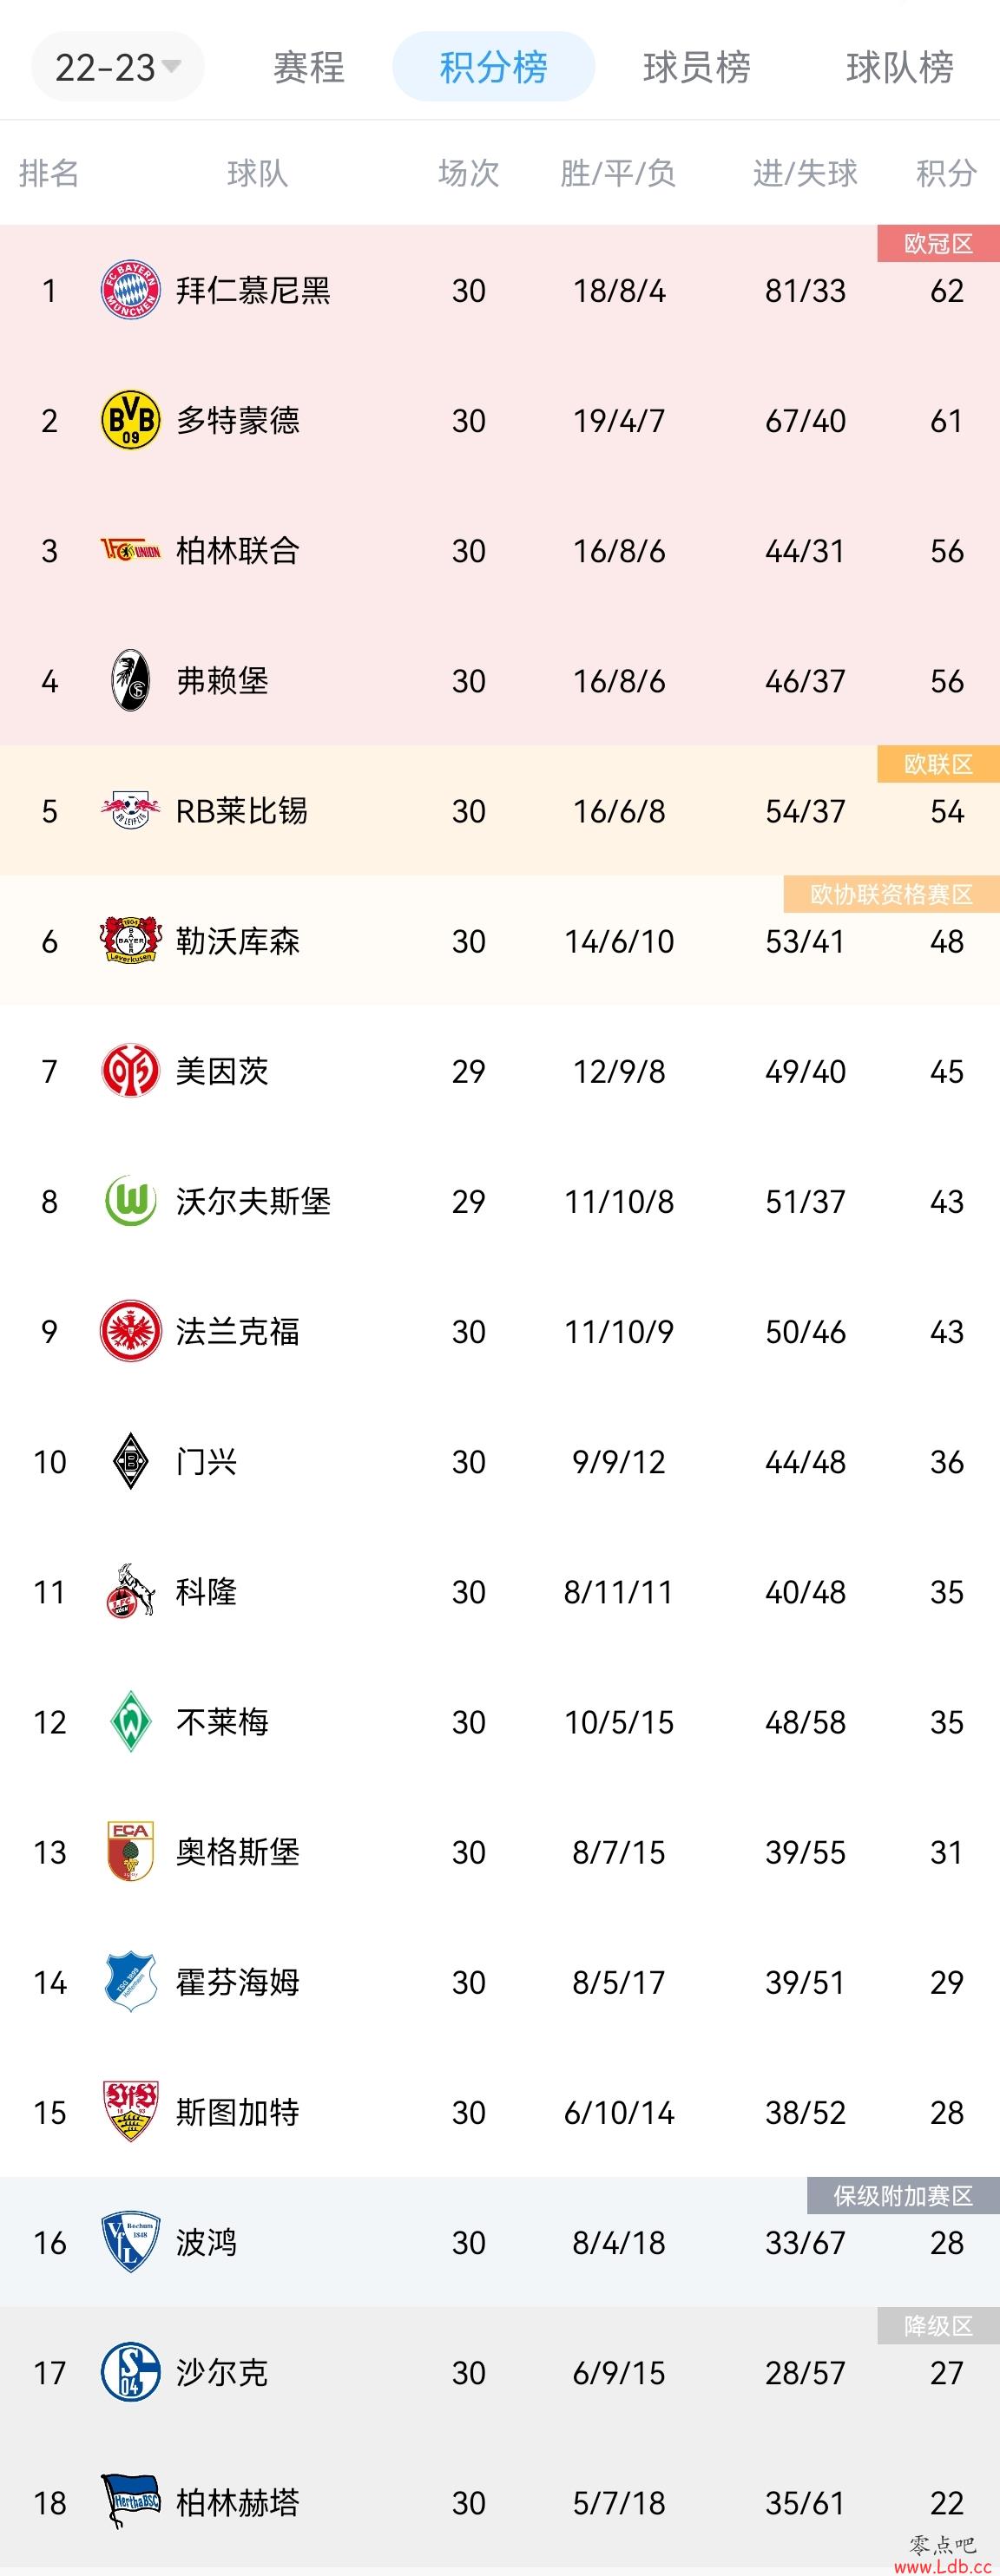Select the 积分榜 tab
Screen dimensions: 1000x2576
(x=493, y=67)
